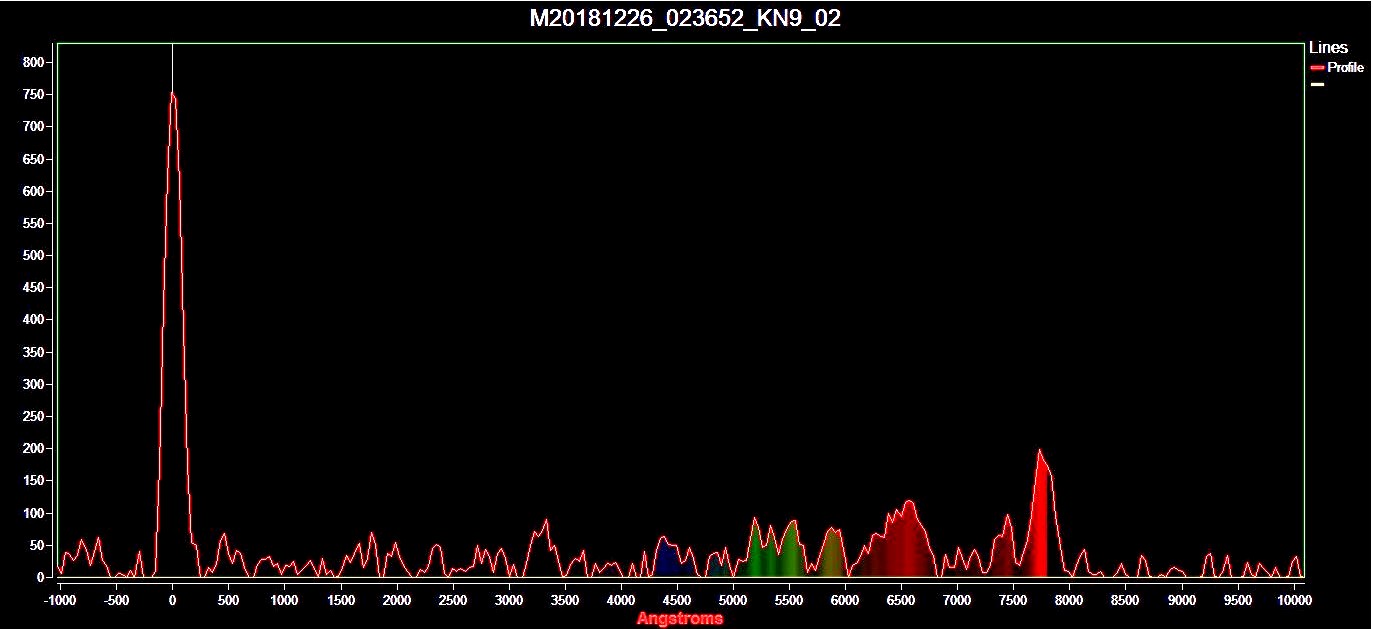Click the y-axis tick label "250"
The width and height of the screenshot is (1373, 629).
pos(34,416)
